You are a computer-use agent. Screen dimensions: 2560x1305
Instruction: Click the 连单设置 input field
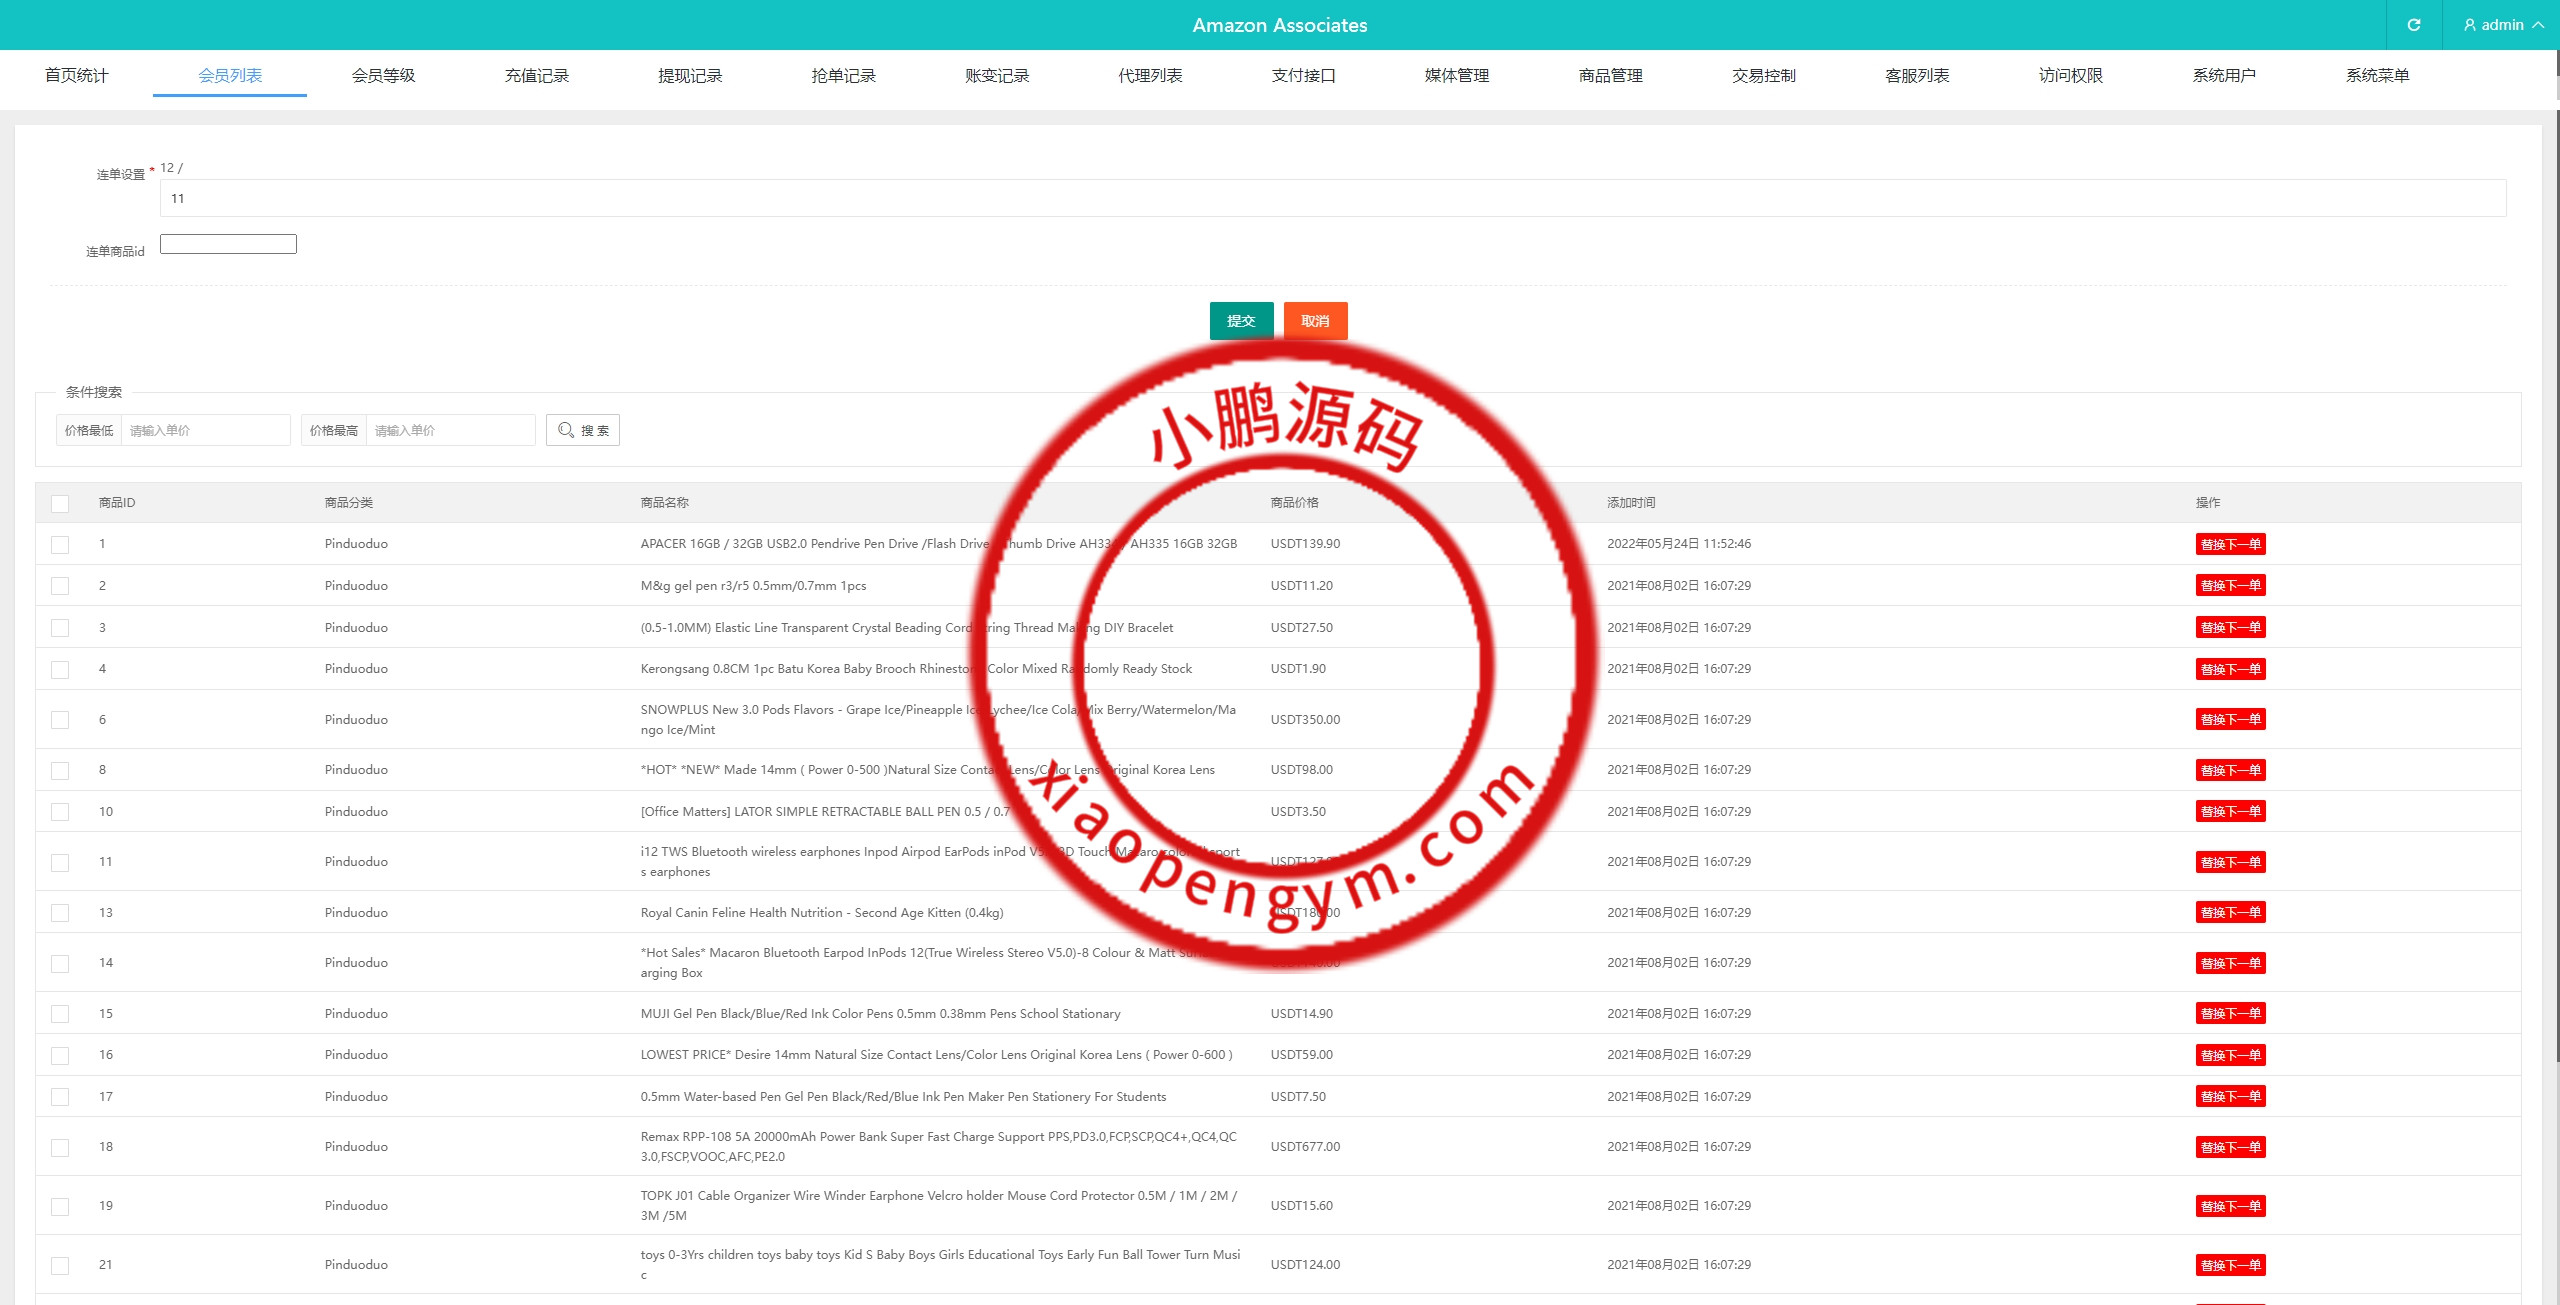coord(1333,198)
